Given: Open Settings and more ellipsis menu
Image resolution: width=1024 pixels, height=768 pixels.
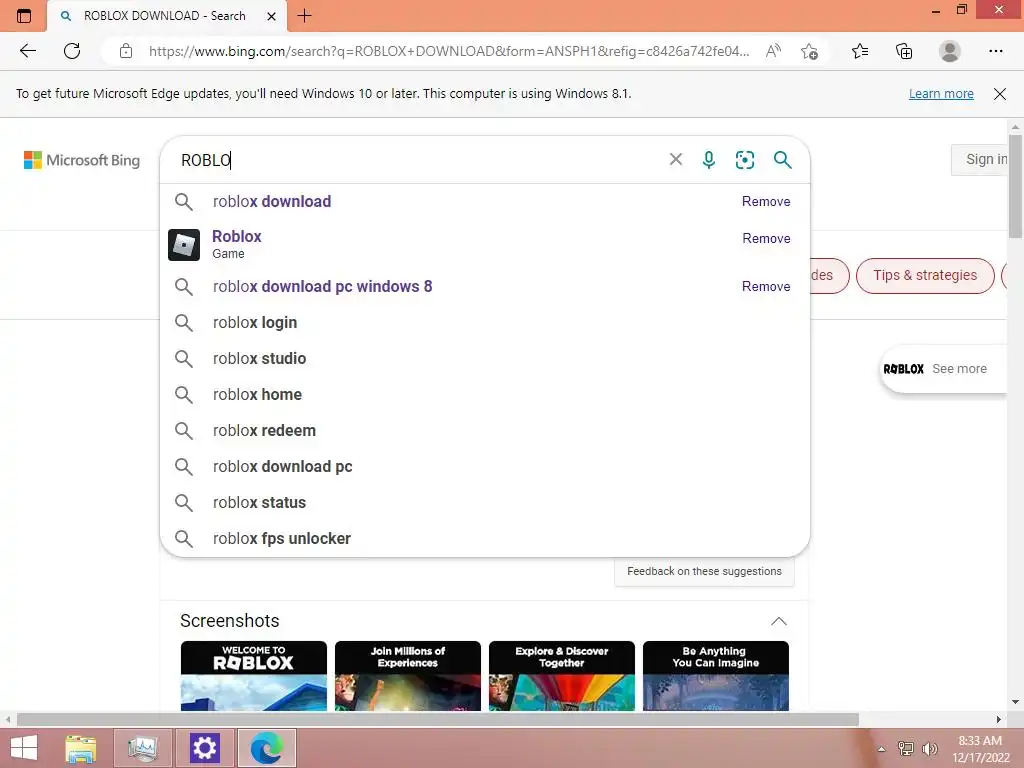Looking at the screenshot, I should [x=995, y=51].
